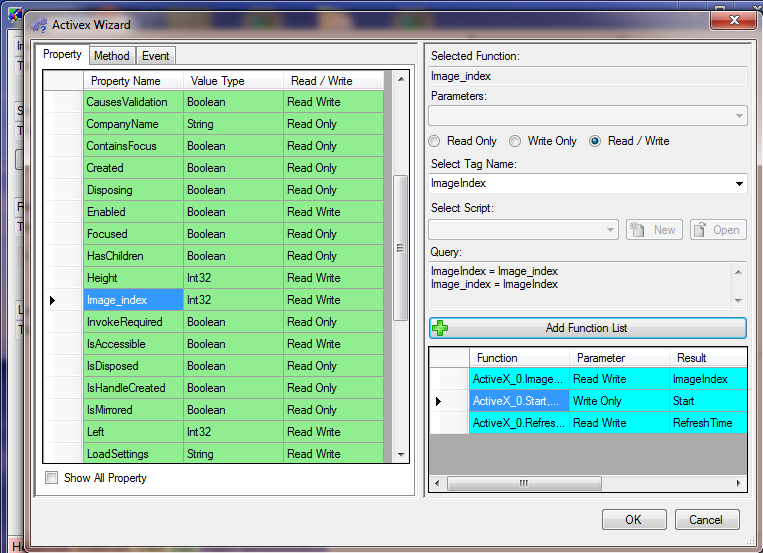Click the row arrow beside Image_index
This screenshot has width=763, height=553.
[52, 300]
